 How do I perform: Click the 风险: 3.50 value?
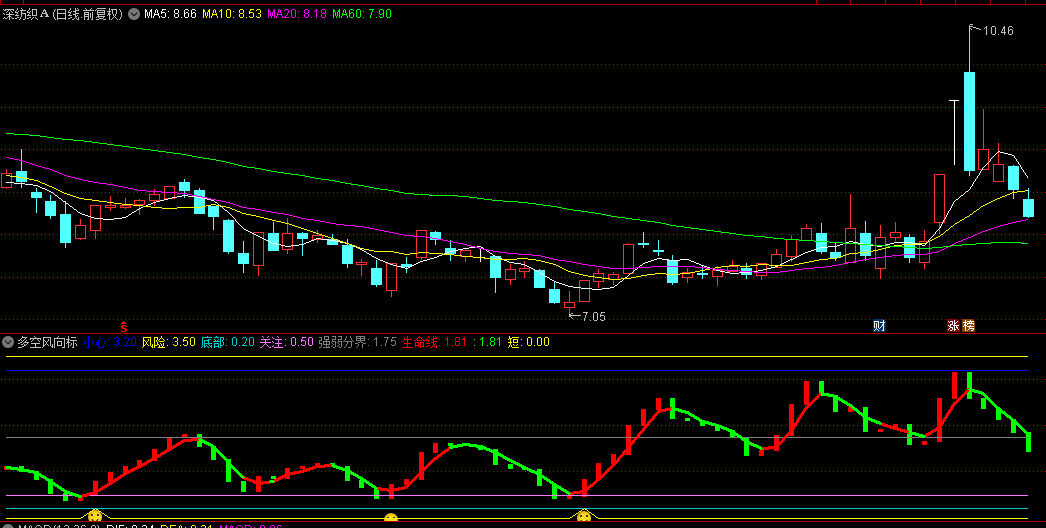click(169, 342)
